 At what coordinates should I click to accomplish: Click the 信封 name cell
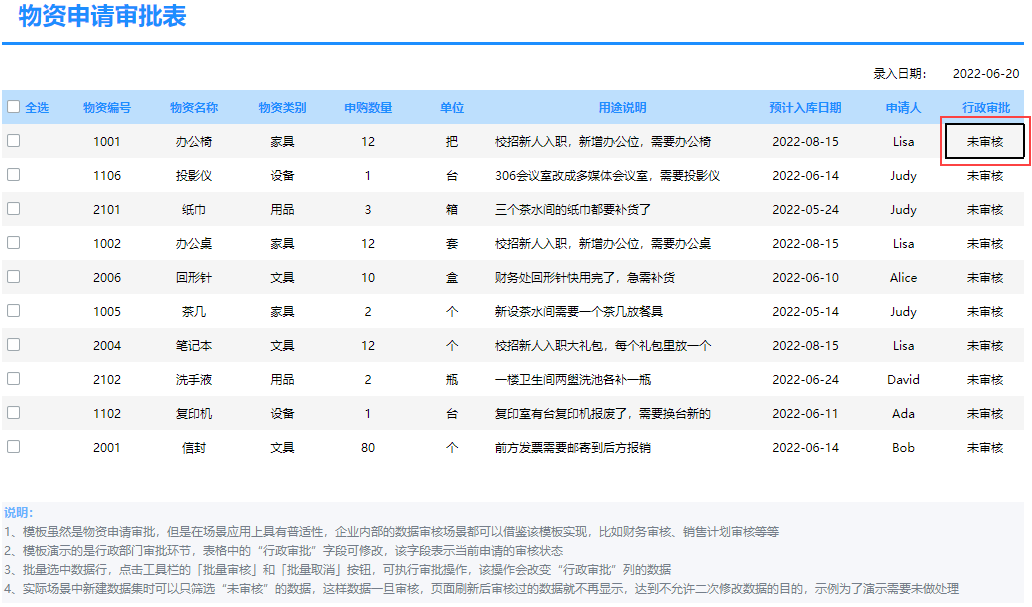194,448
